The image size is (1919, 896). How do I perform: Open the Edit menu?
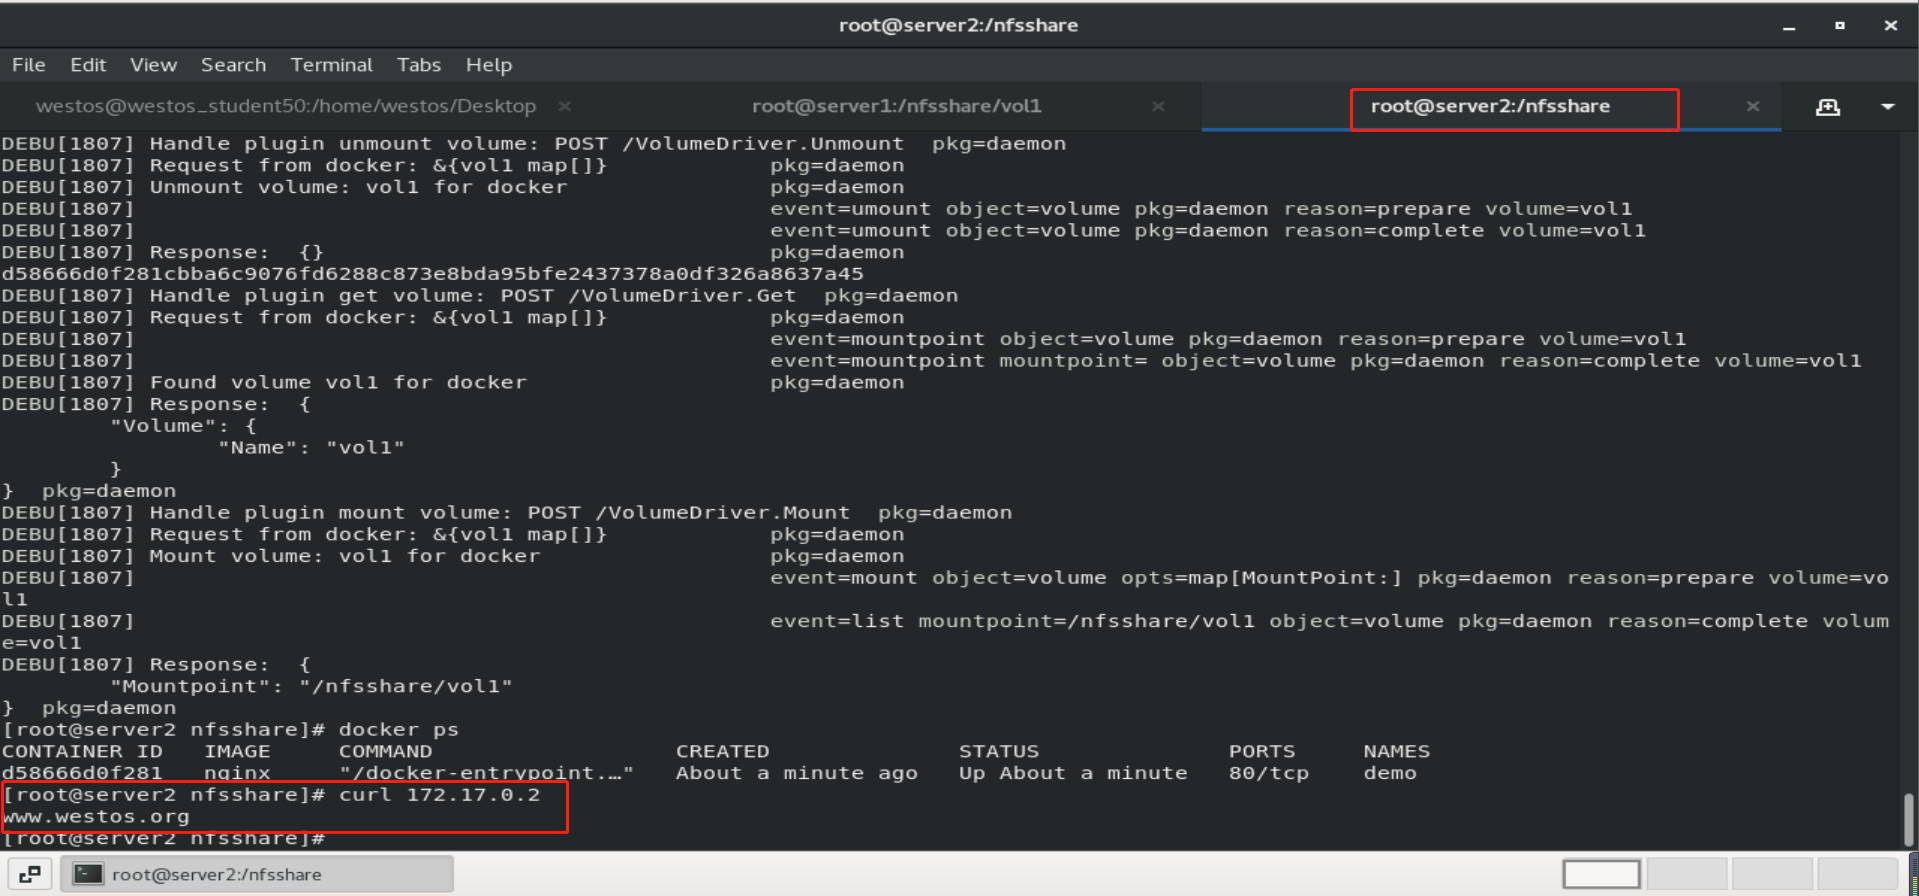point(88,65)
